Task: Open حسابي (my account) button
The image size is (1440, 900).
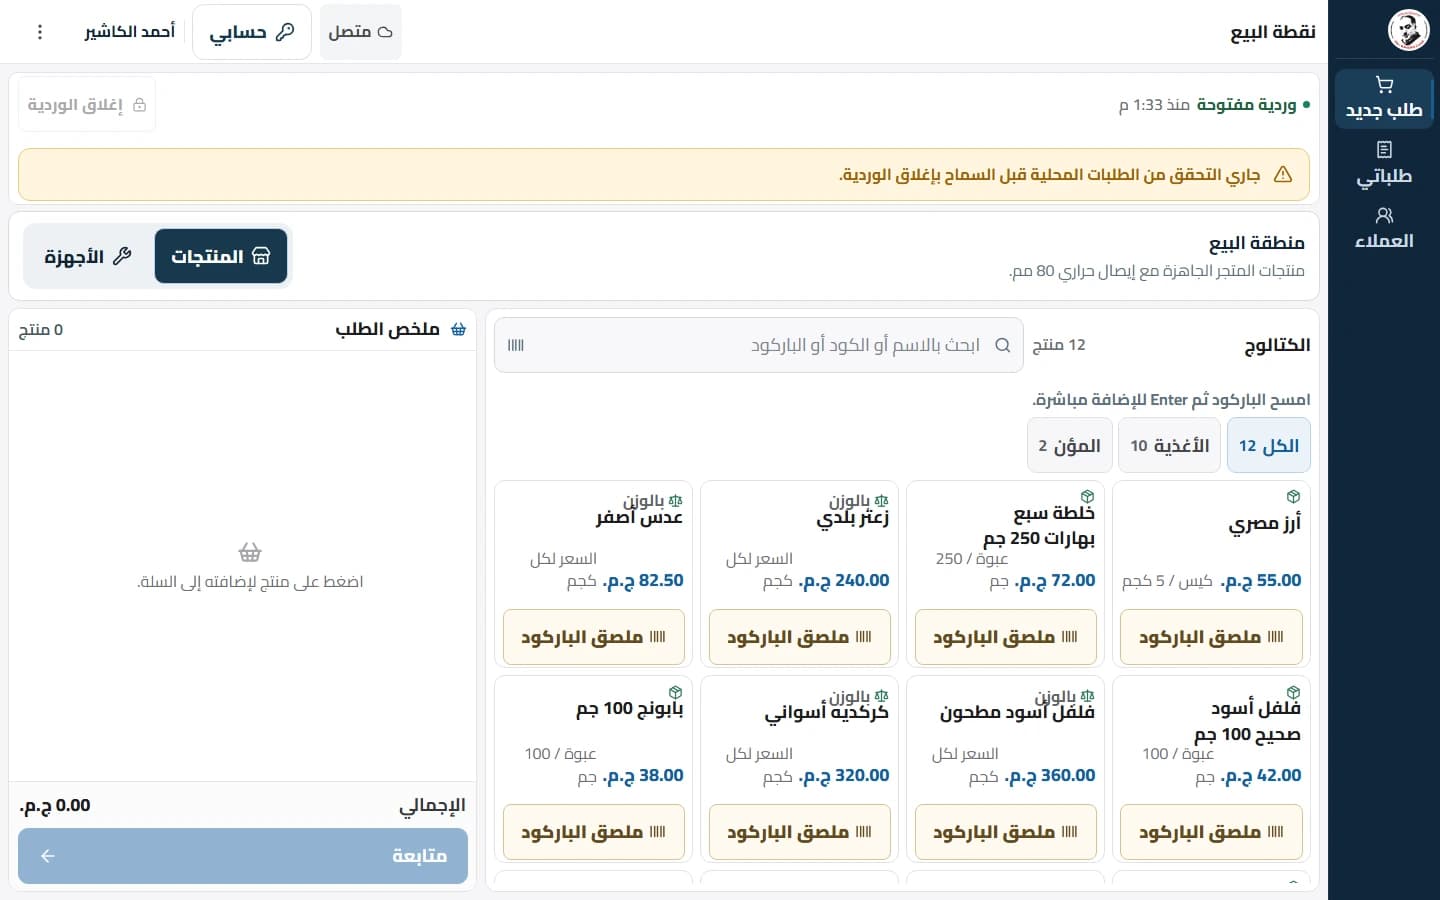Action: coord(252,32)
